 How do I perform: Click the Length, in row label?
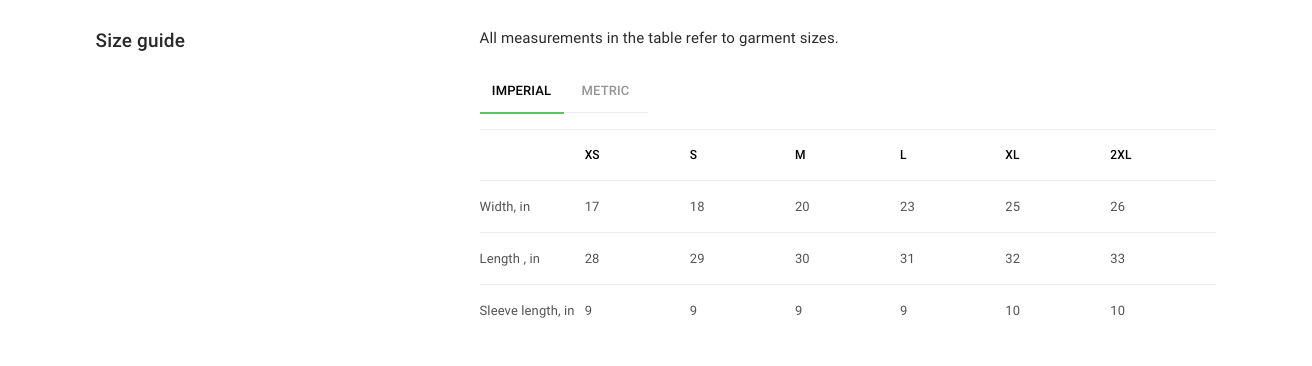click(x=510, y=259)
